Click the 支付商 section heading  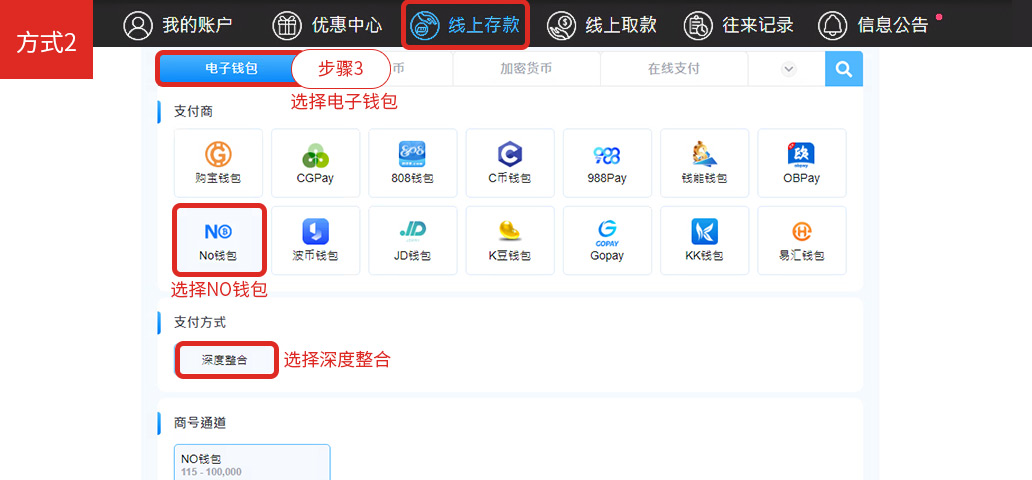[193, 111]
